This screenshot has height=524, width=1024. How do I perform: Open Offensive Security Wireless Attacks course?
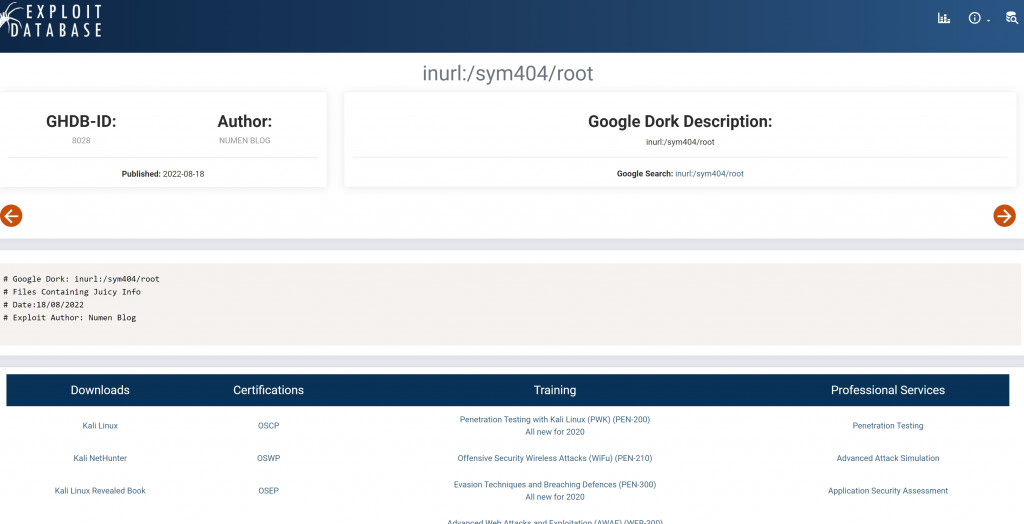(x=554, y=458)
